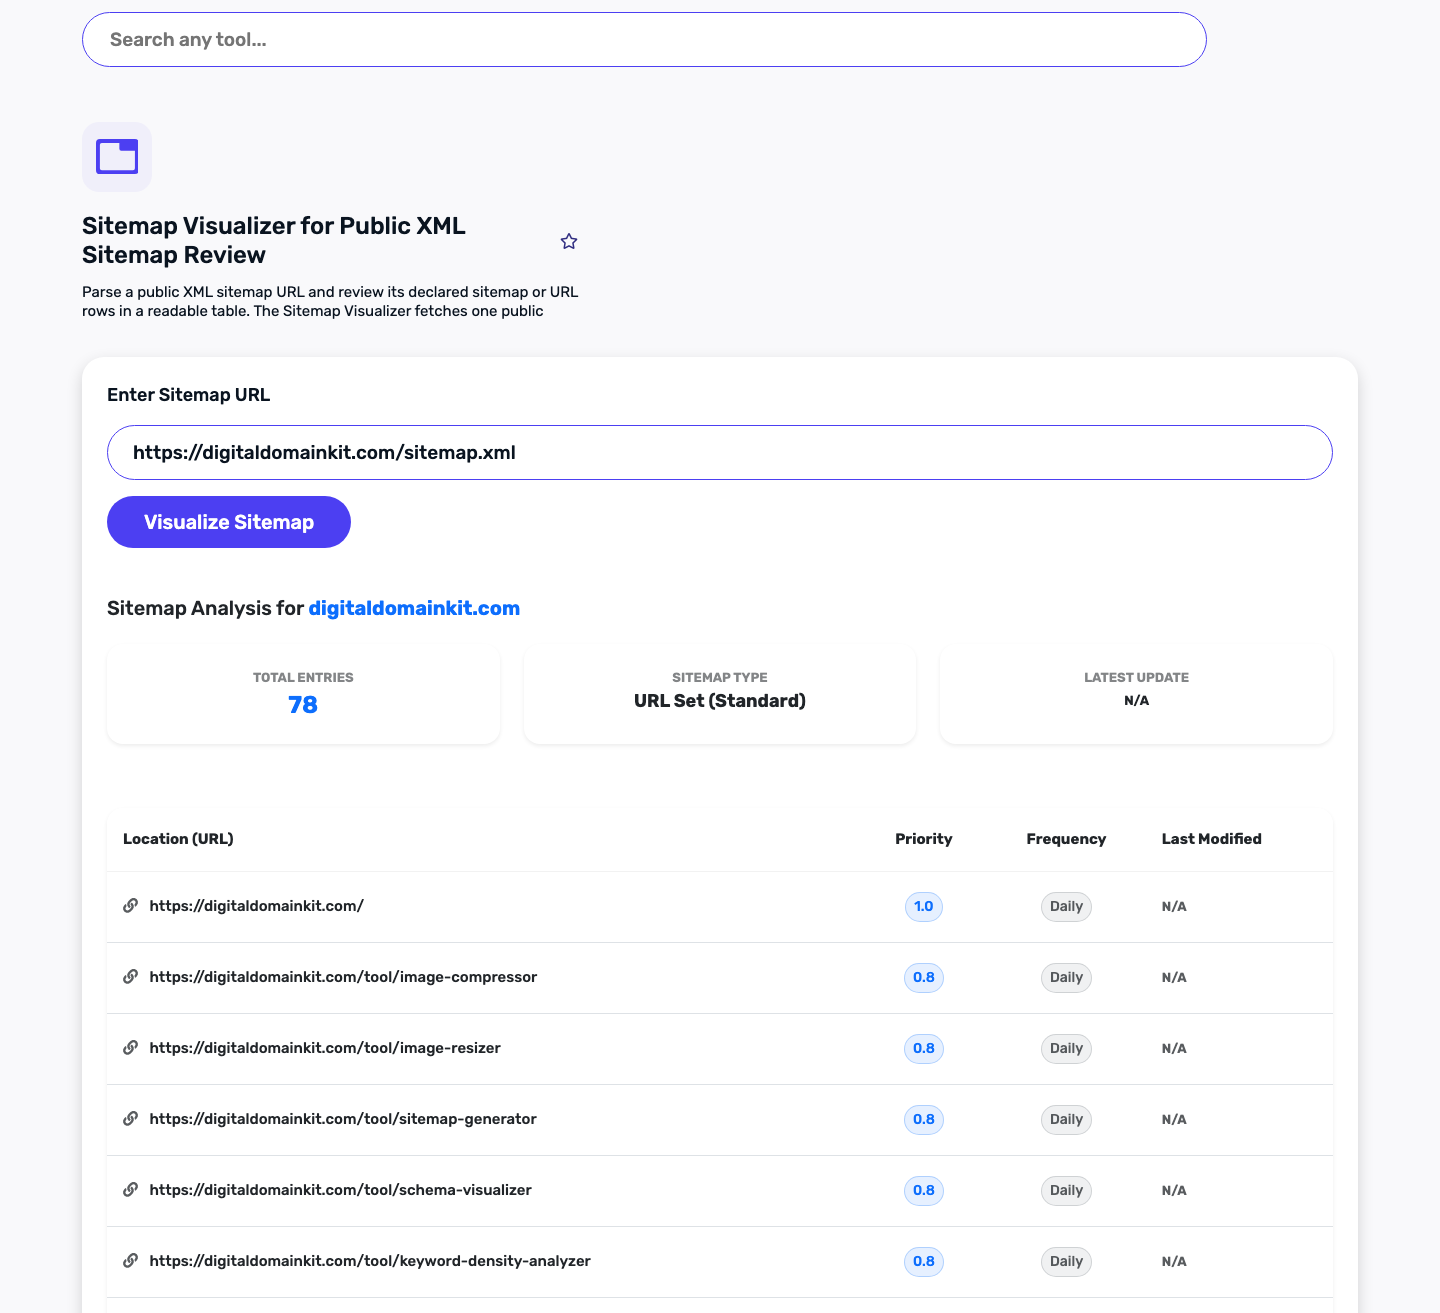Click the Daily badge for keyword-density-analyzer

(x=1066, y=1262)
